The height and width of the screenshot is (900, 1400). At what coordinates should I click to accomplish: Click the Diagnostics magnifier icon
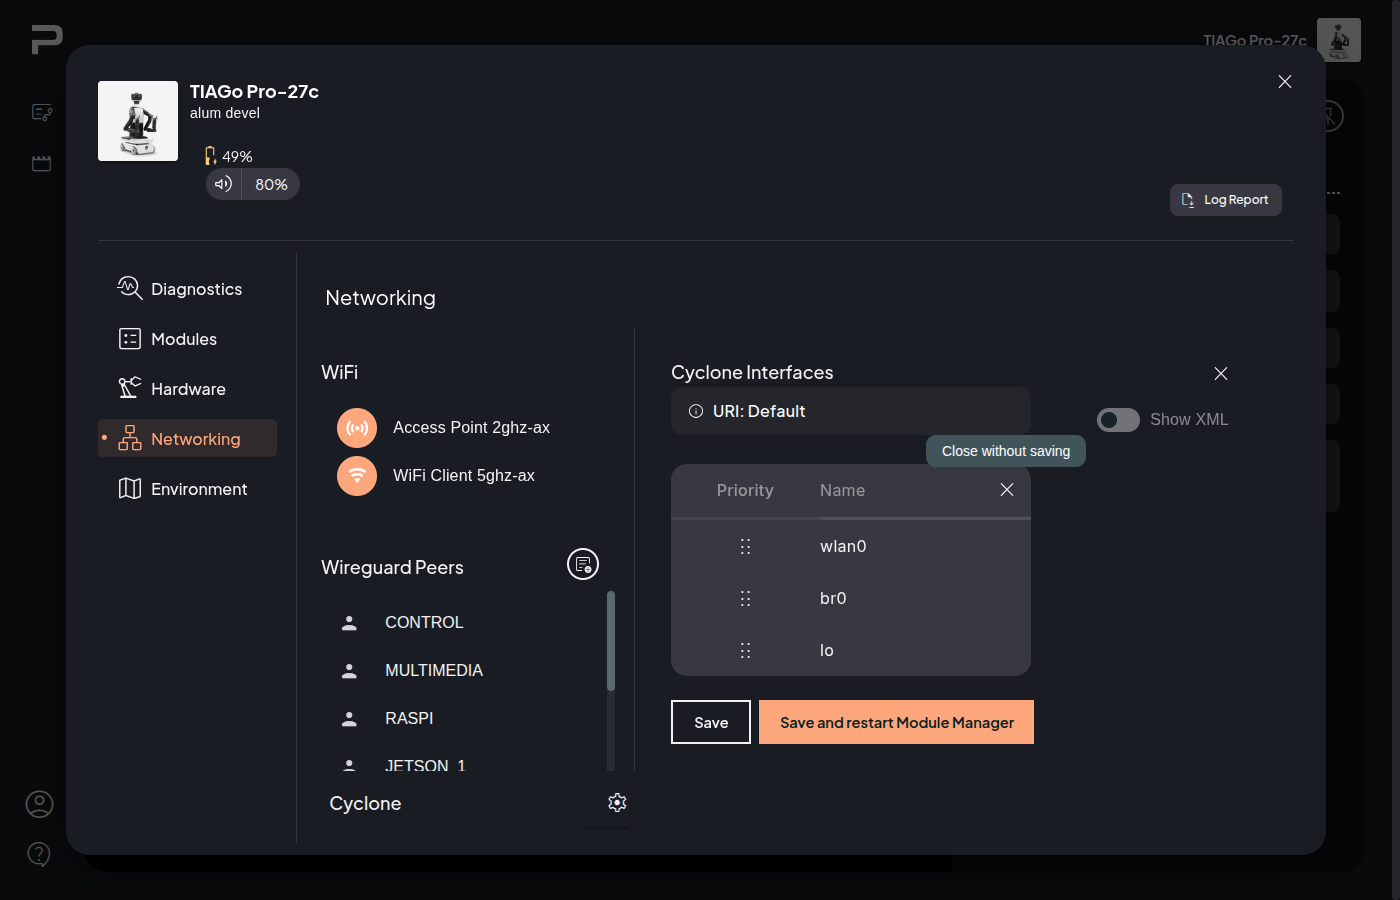pyautogui.click(x=130, y=288)
